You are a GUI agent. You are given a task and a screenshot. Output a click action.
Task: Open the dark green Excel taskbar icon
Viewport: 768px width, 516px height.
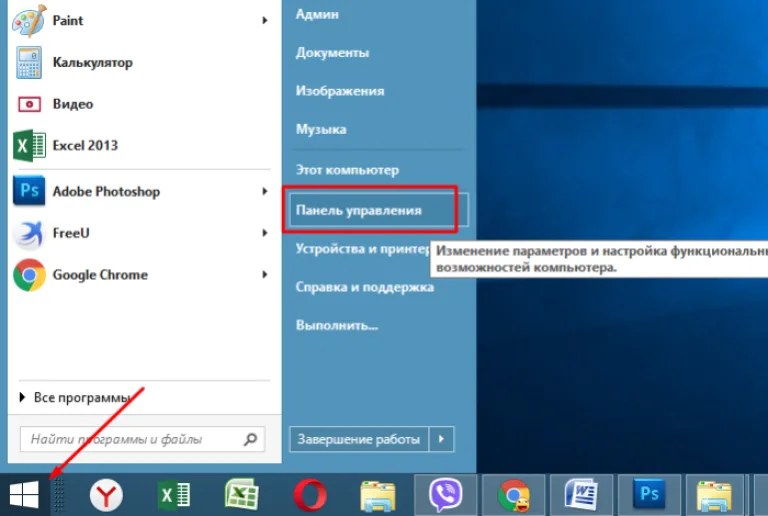click(x=174, y=495)
